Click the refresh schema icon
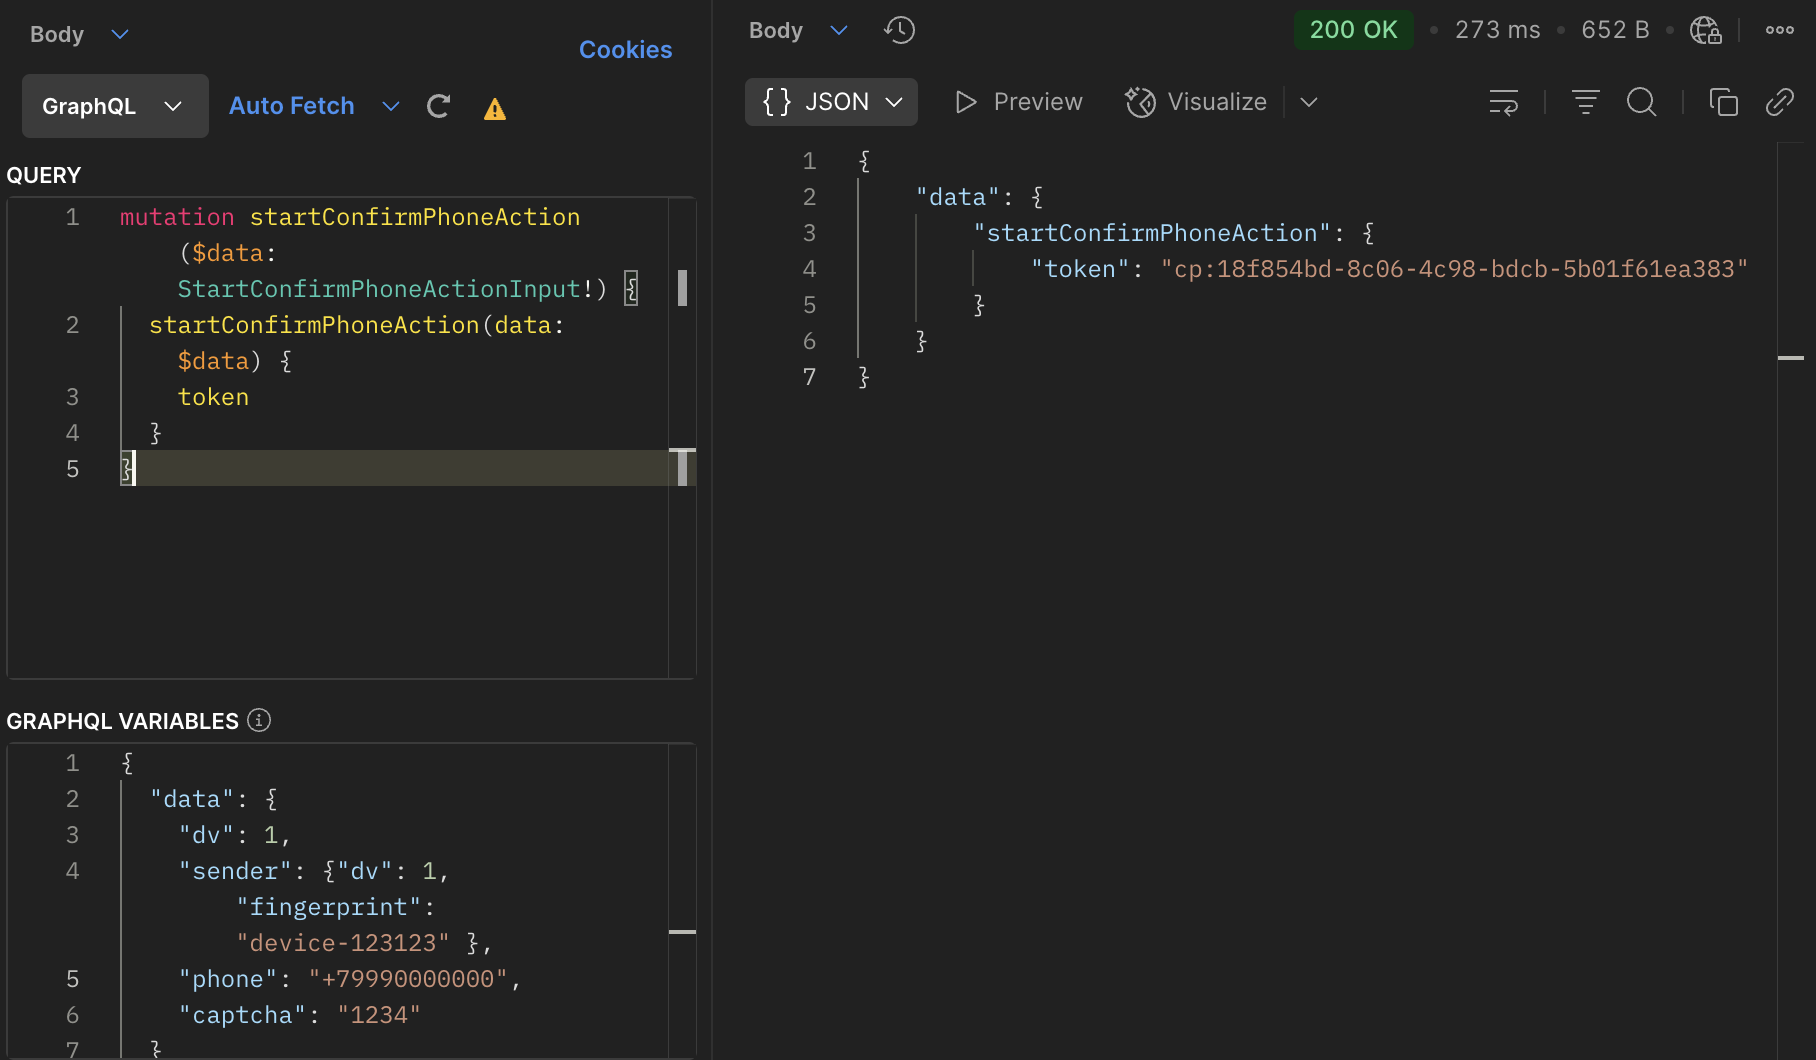 click(x=438, y=107)
